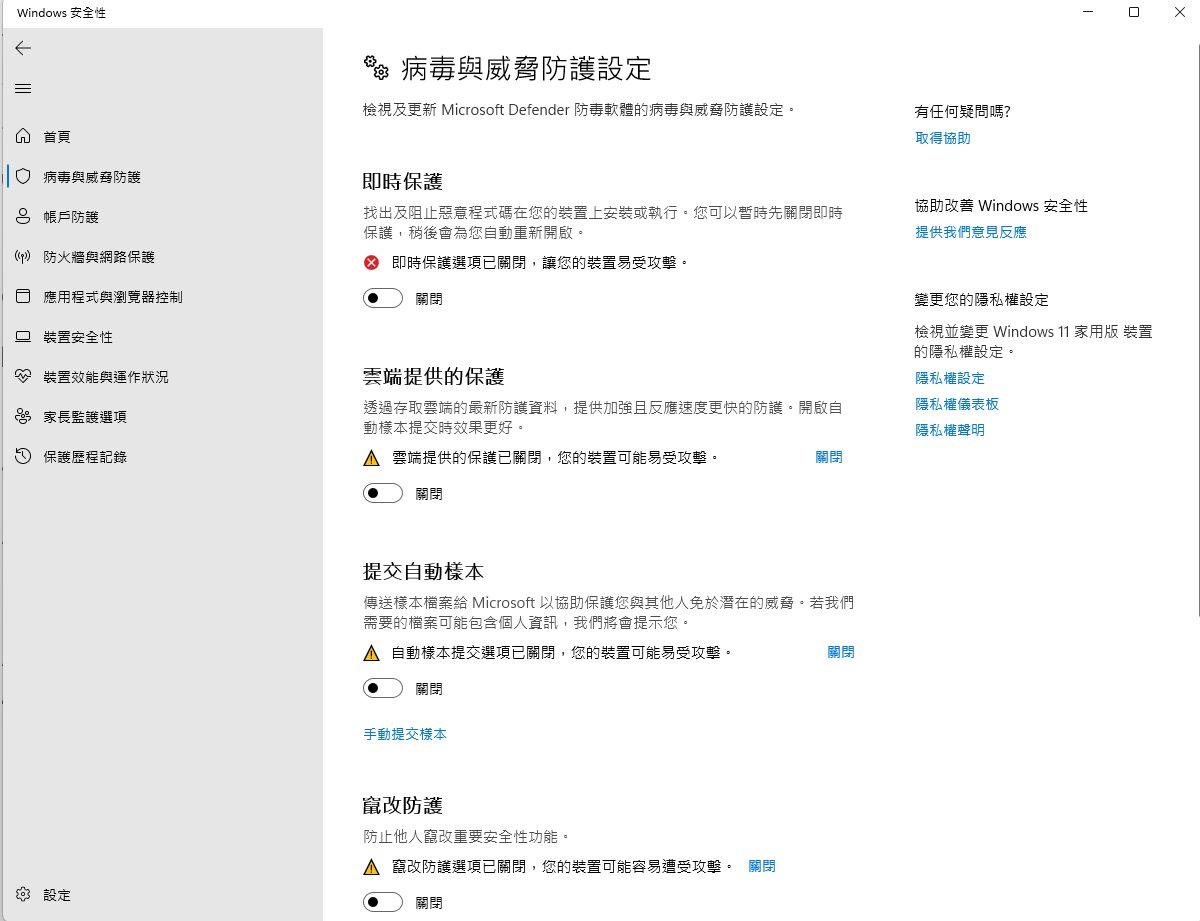The image size is (1200, 921).
Task: Click the heart icon for 裝置效能與運作狀況
Action: pyautogui.click(x=23, y=377)
